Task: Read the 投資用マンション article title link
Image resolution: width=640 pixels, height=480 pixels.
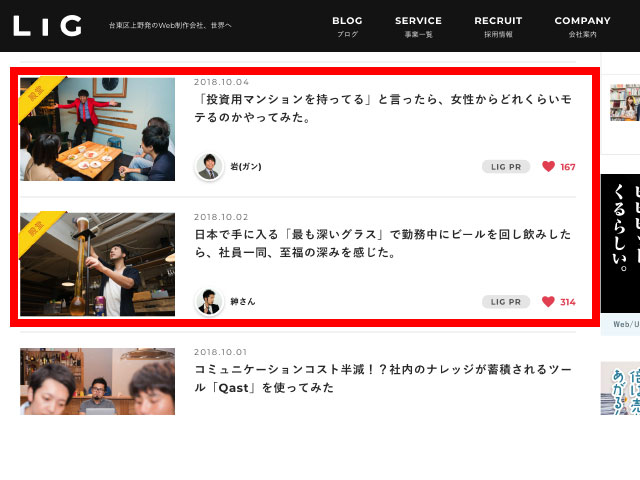Action: 383,108
